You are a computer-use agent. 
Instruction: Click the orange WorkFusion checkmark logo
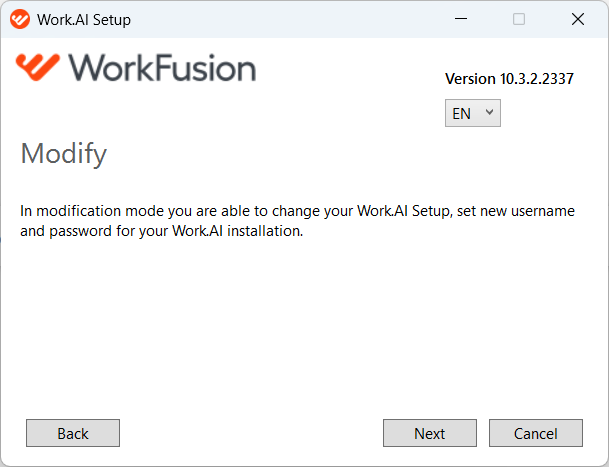(38, 67)
